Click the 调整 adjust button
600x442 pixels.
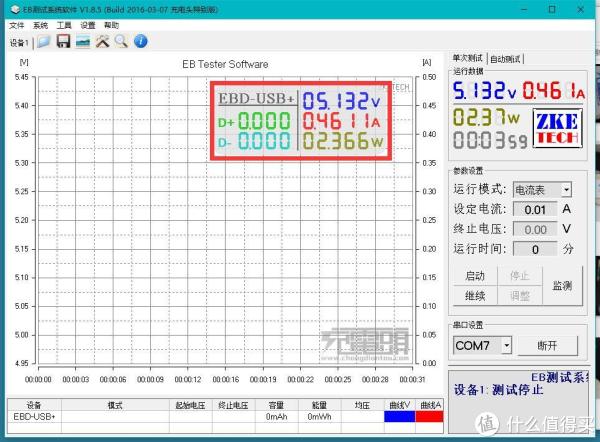[520, 295]
